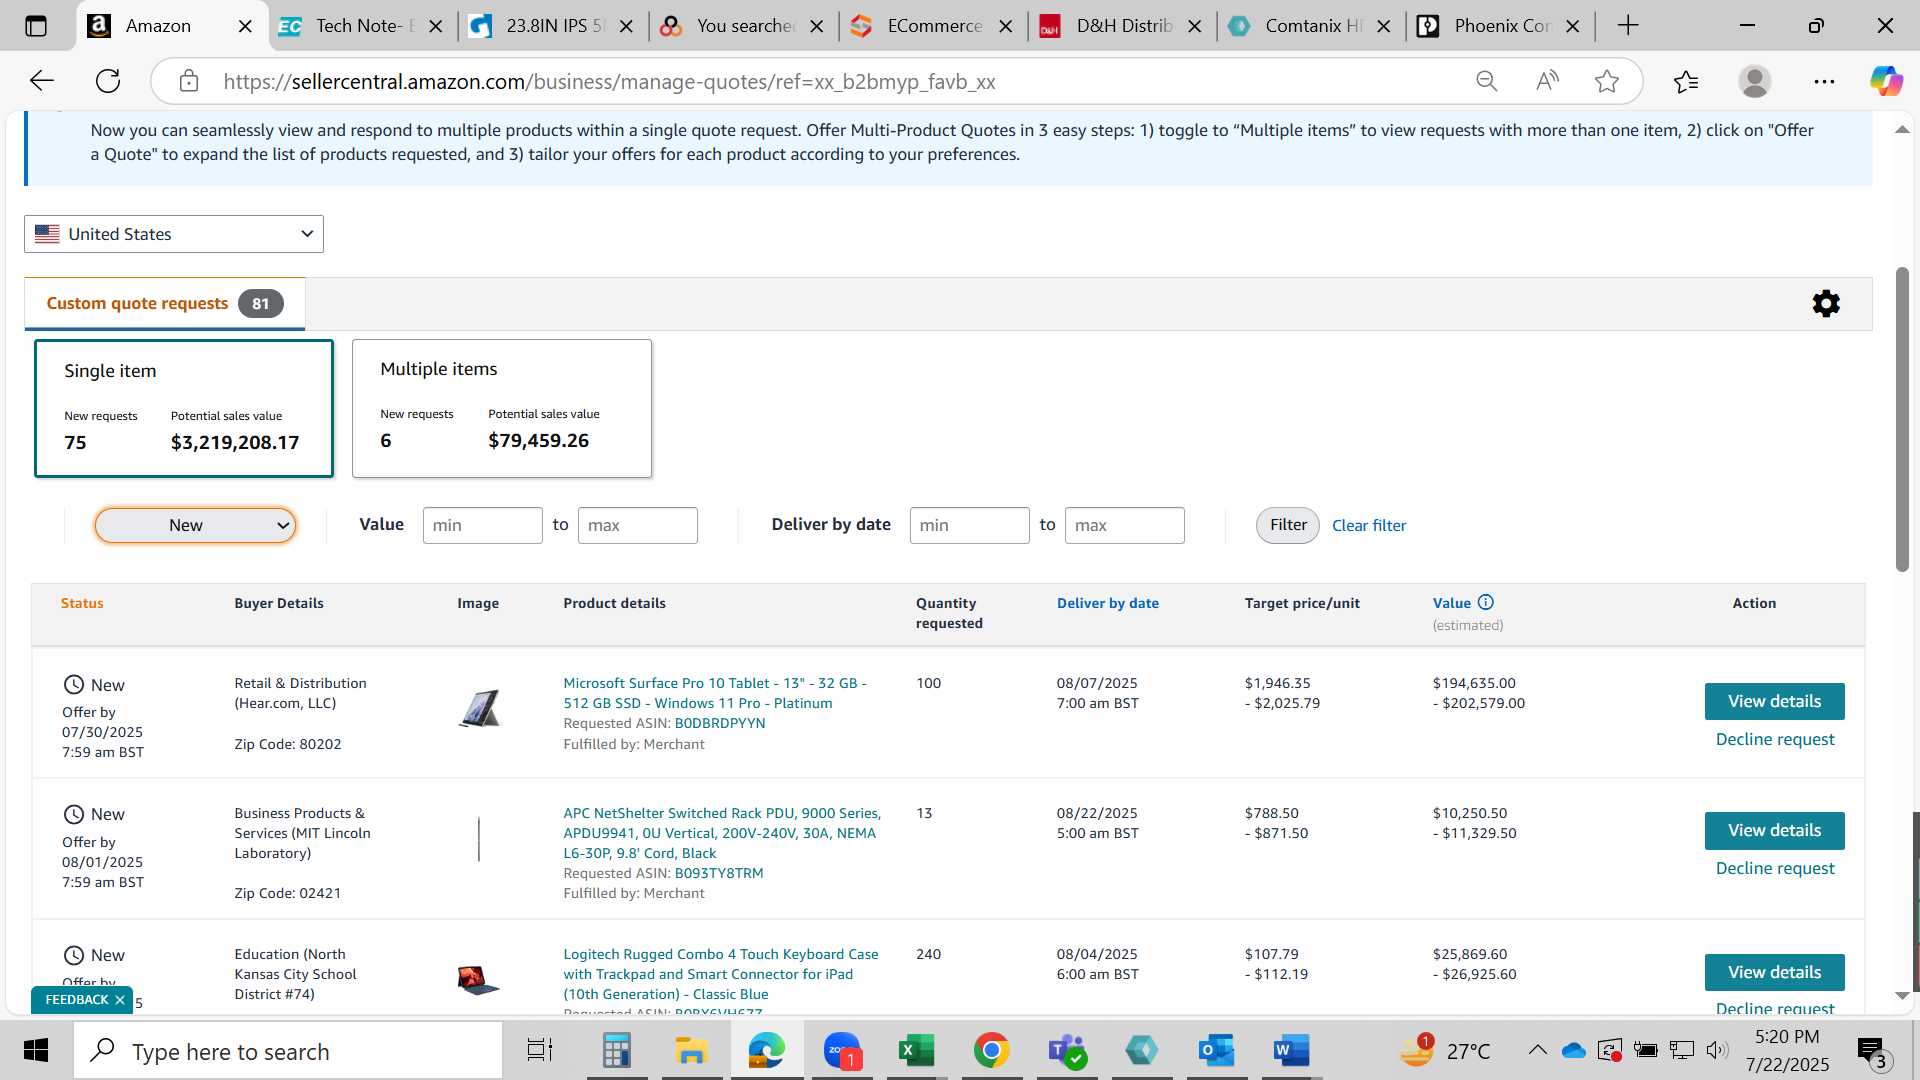Open Microsoft Teams from taskbar
The width and height of the screenshot is (1920, 1080).
[x=1067, y=1051]
